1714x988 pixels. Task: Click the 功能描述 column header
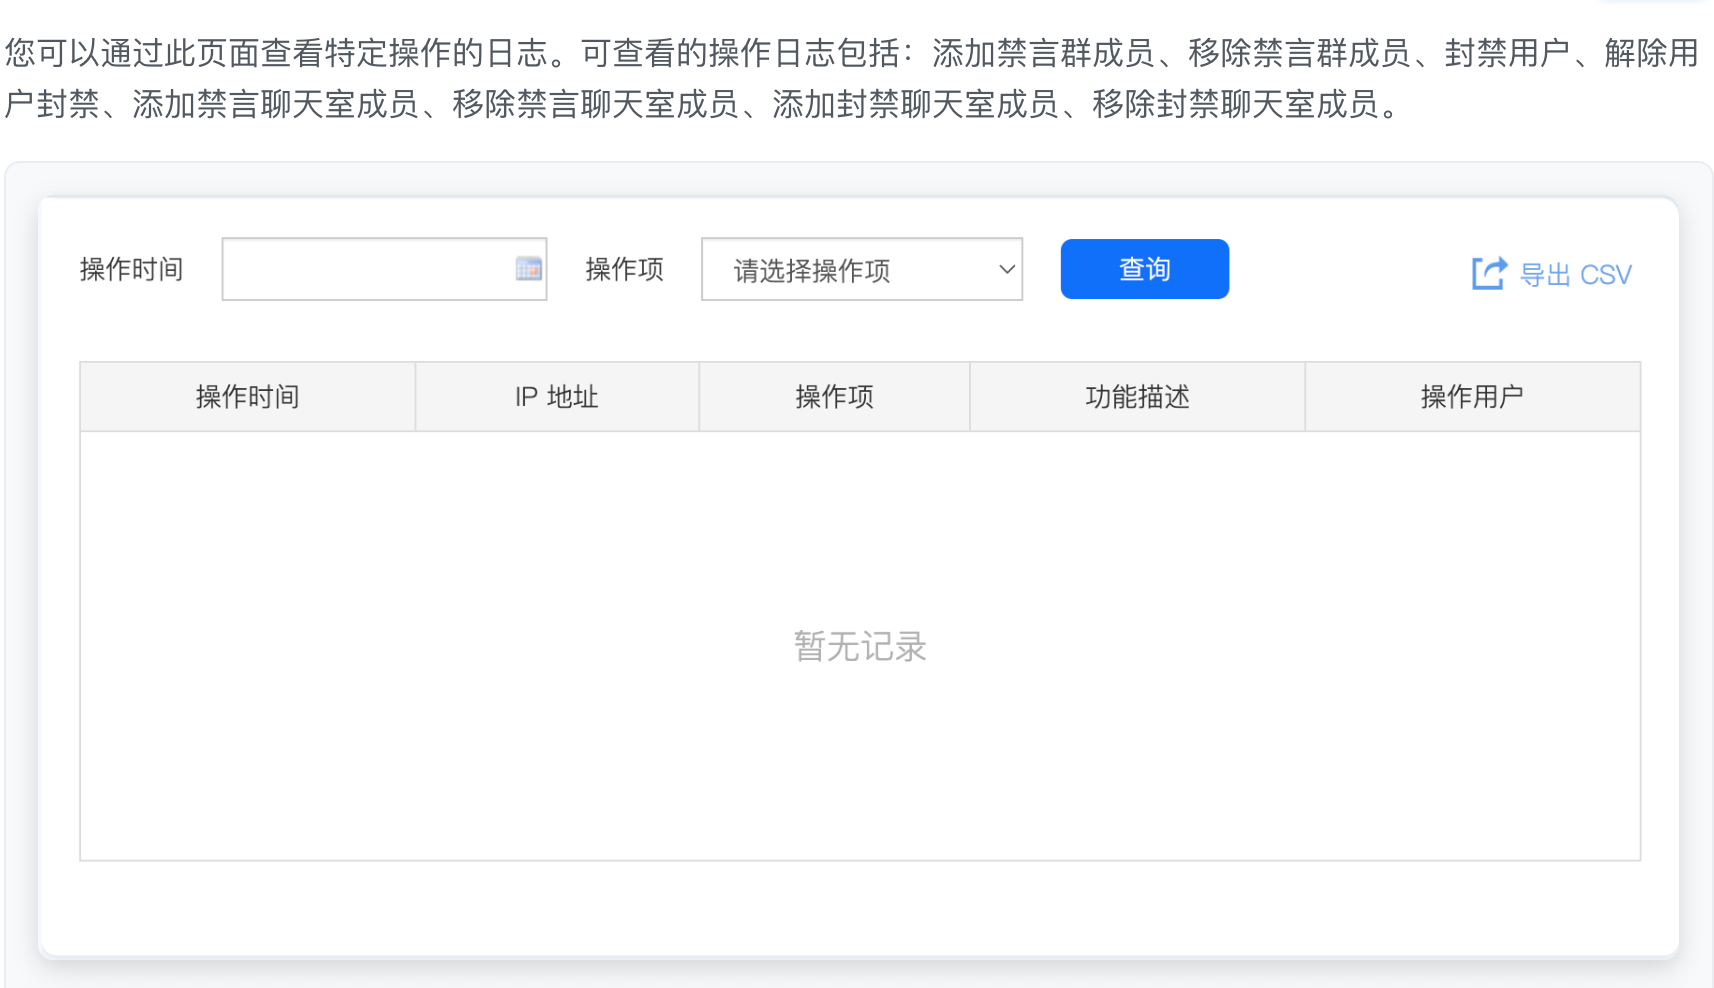tap(1137, 397)
